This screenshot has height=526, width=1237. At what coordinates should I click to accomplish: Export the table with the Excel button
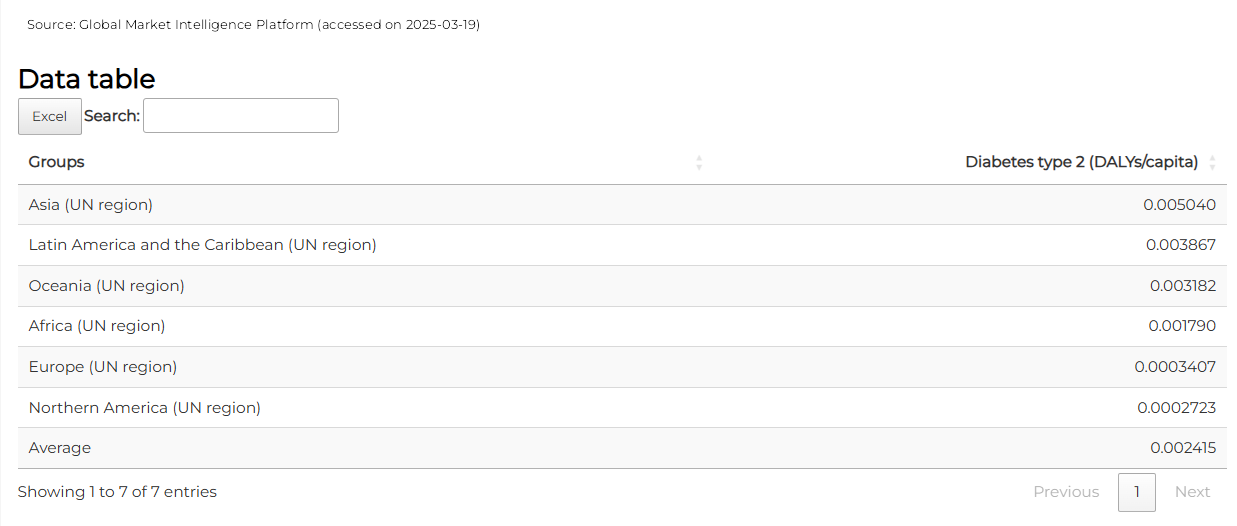click(50, 116)
